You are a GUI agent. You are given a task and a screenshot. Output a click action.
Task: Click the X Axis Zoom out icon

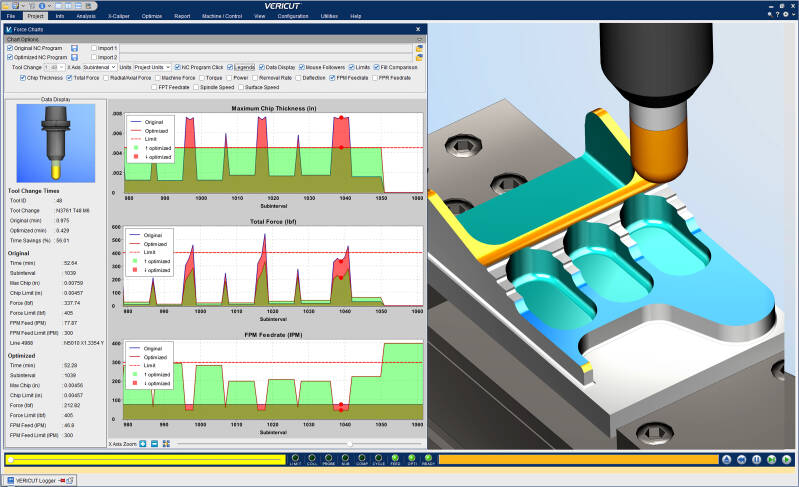(154, 443)
